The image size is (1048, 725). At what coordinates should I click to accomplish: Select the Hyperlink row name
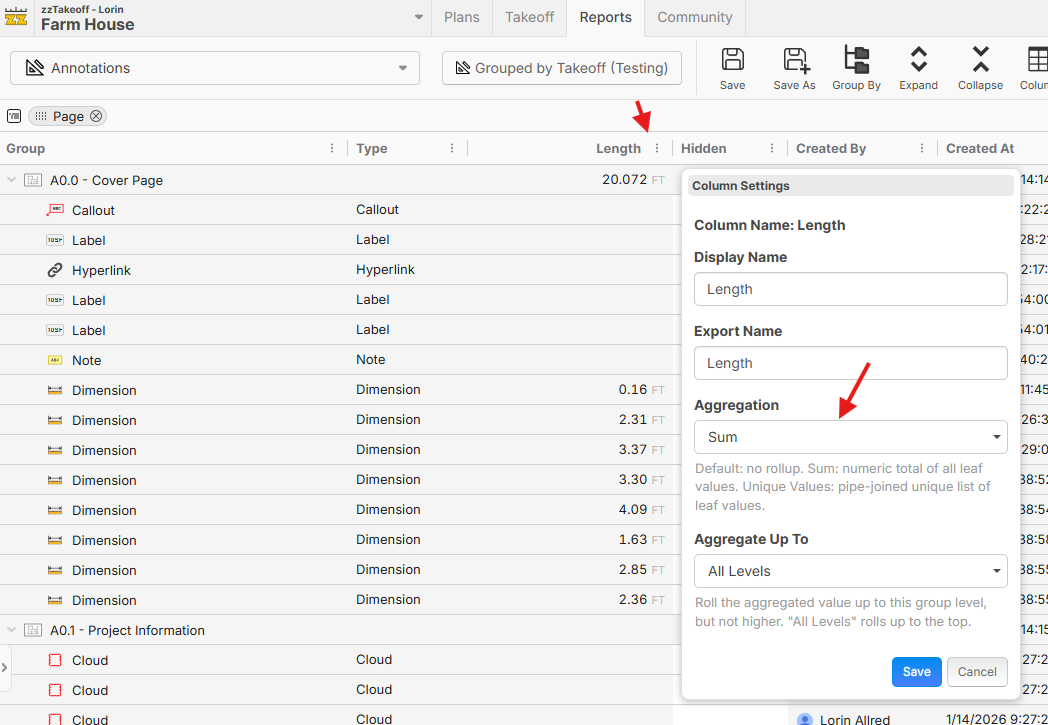[101, 270]
